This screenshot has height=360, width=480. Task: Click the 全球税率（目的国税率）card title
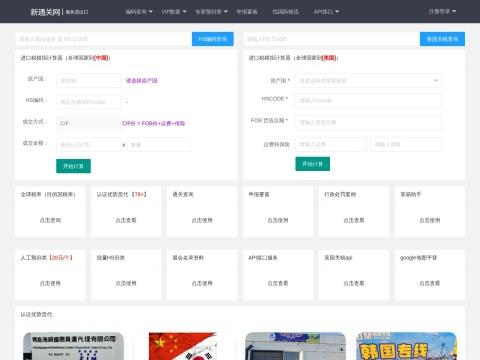[x=48, y=194]
